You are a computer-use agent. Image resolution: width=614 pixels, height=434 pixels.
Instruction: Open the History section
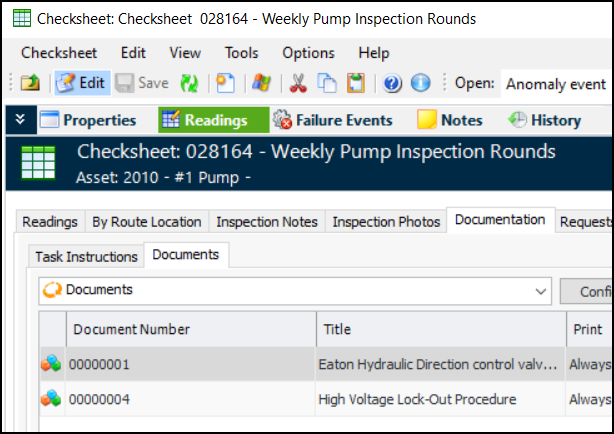545,120
